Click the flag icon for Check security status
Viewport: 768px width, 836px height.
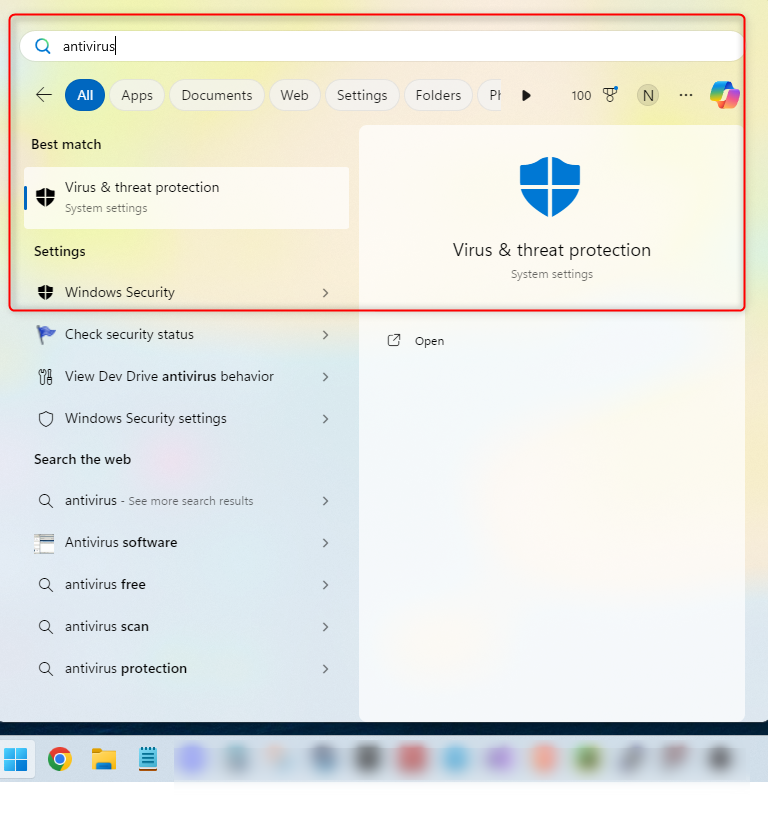[x=46, y=335]
